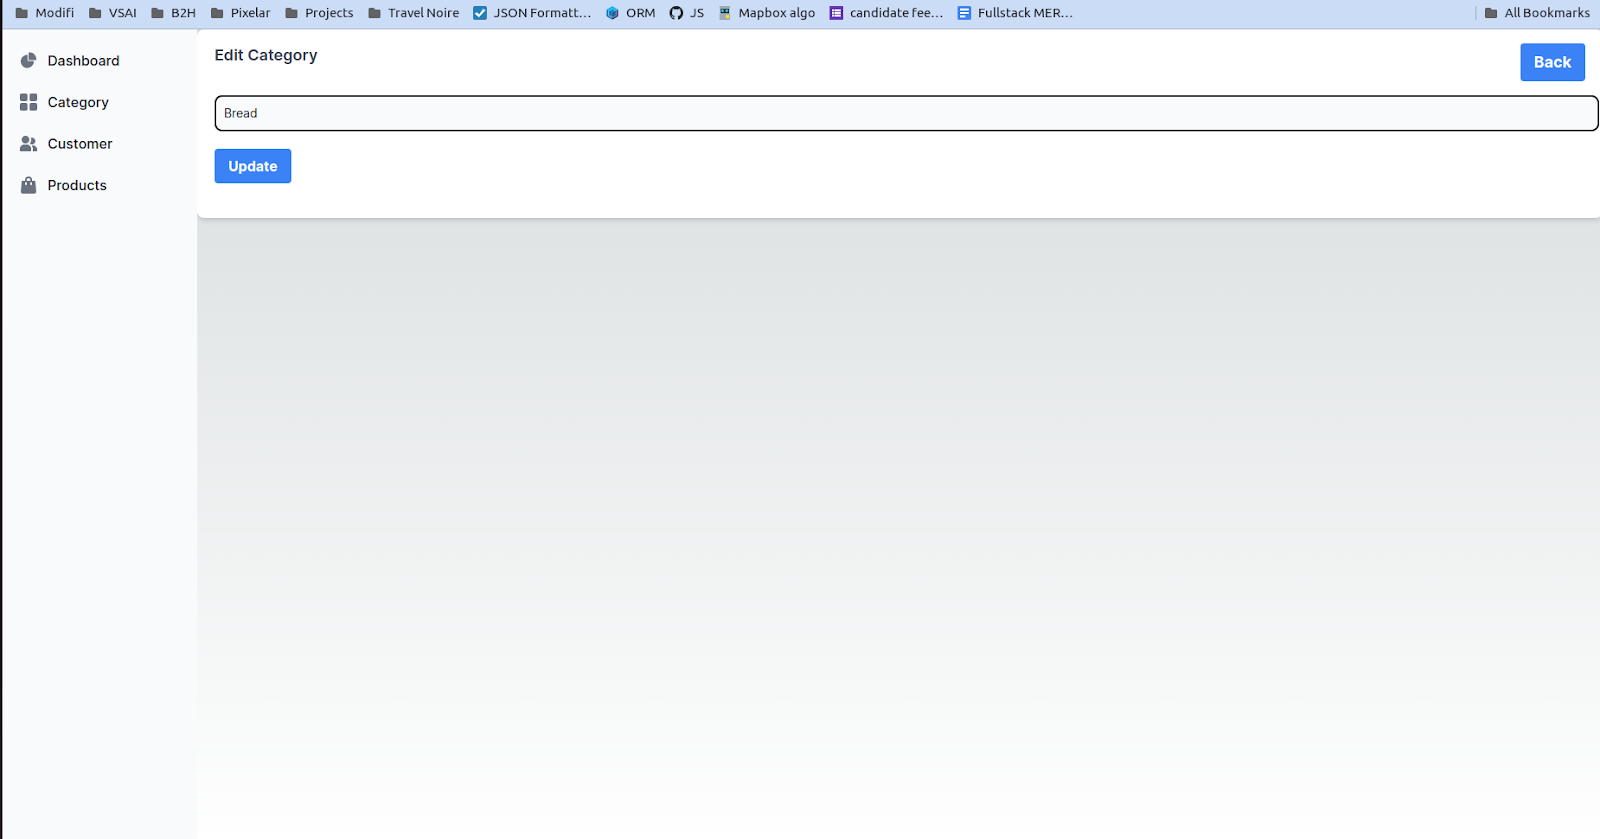
Task: Focus the category name field containing Bread
Action: click(905, 113)
